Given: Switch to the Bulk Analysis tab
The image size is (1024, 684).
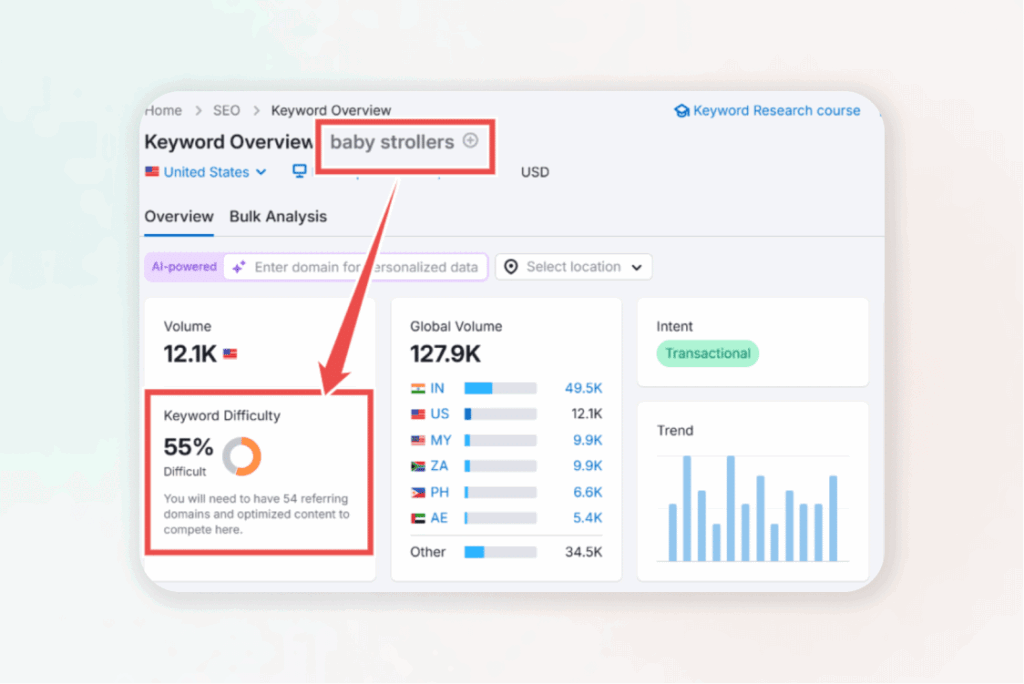Looking at the screenshot, I should click(278, 216).
